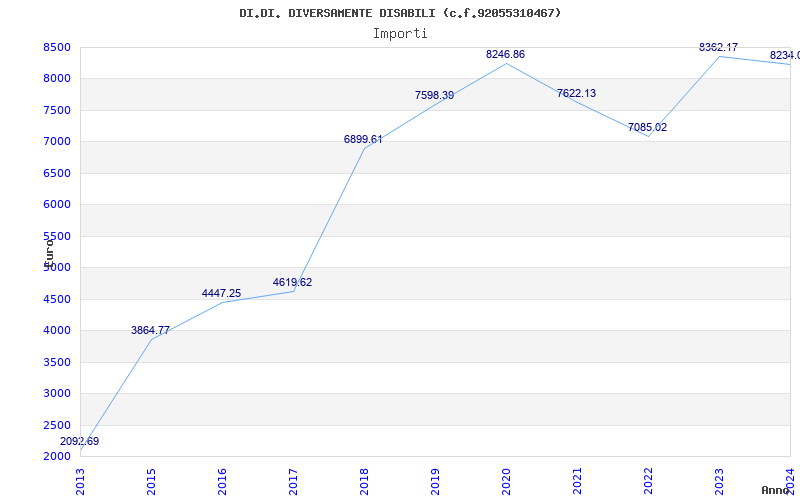Select the 4619.62 data label

pyautogui.click(x=292, y=282)
